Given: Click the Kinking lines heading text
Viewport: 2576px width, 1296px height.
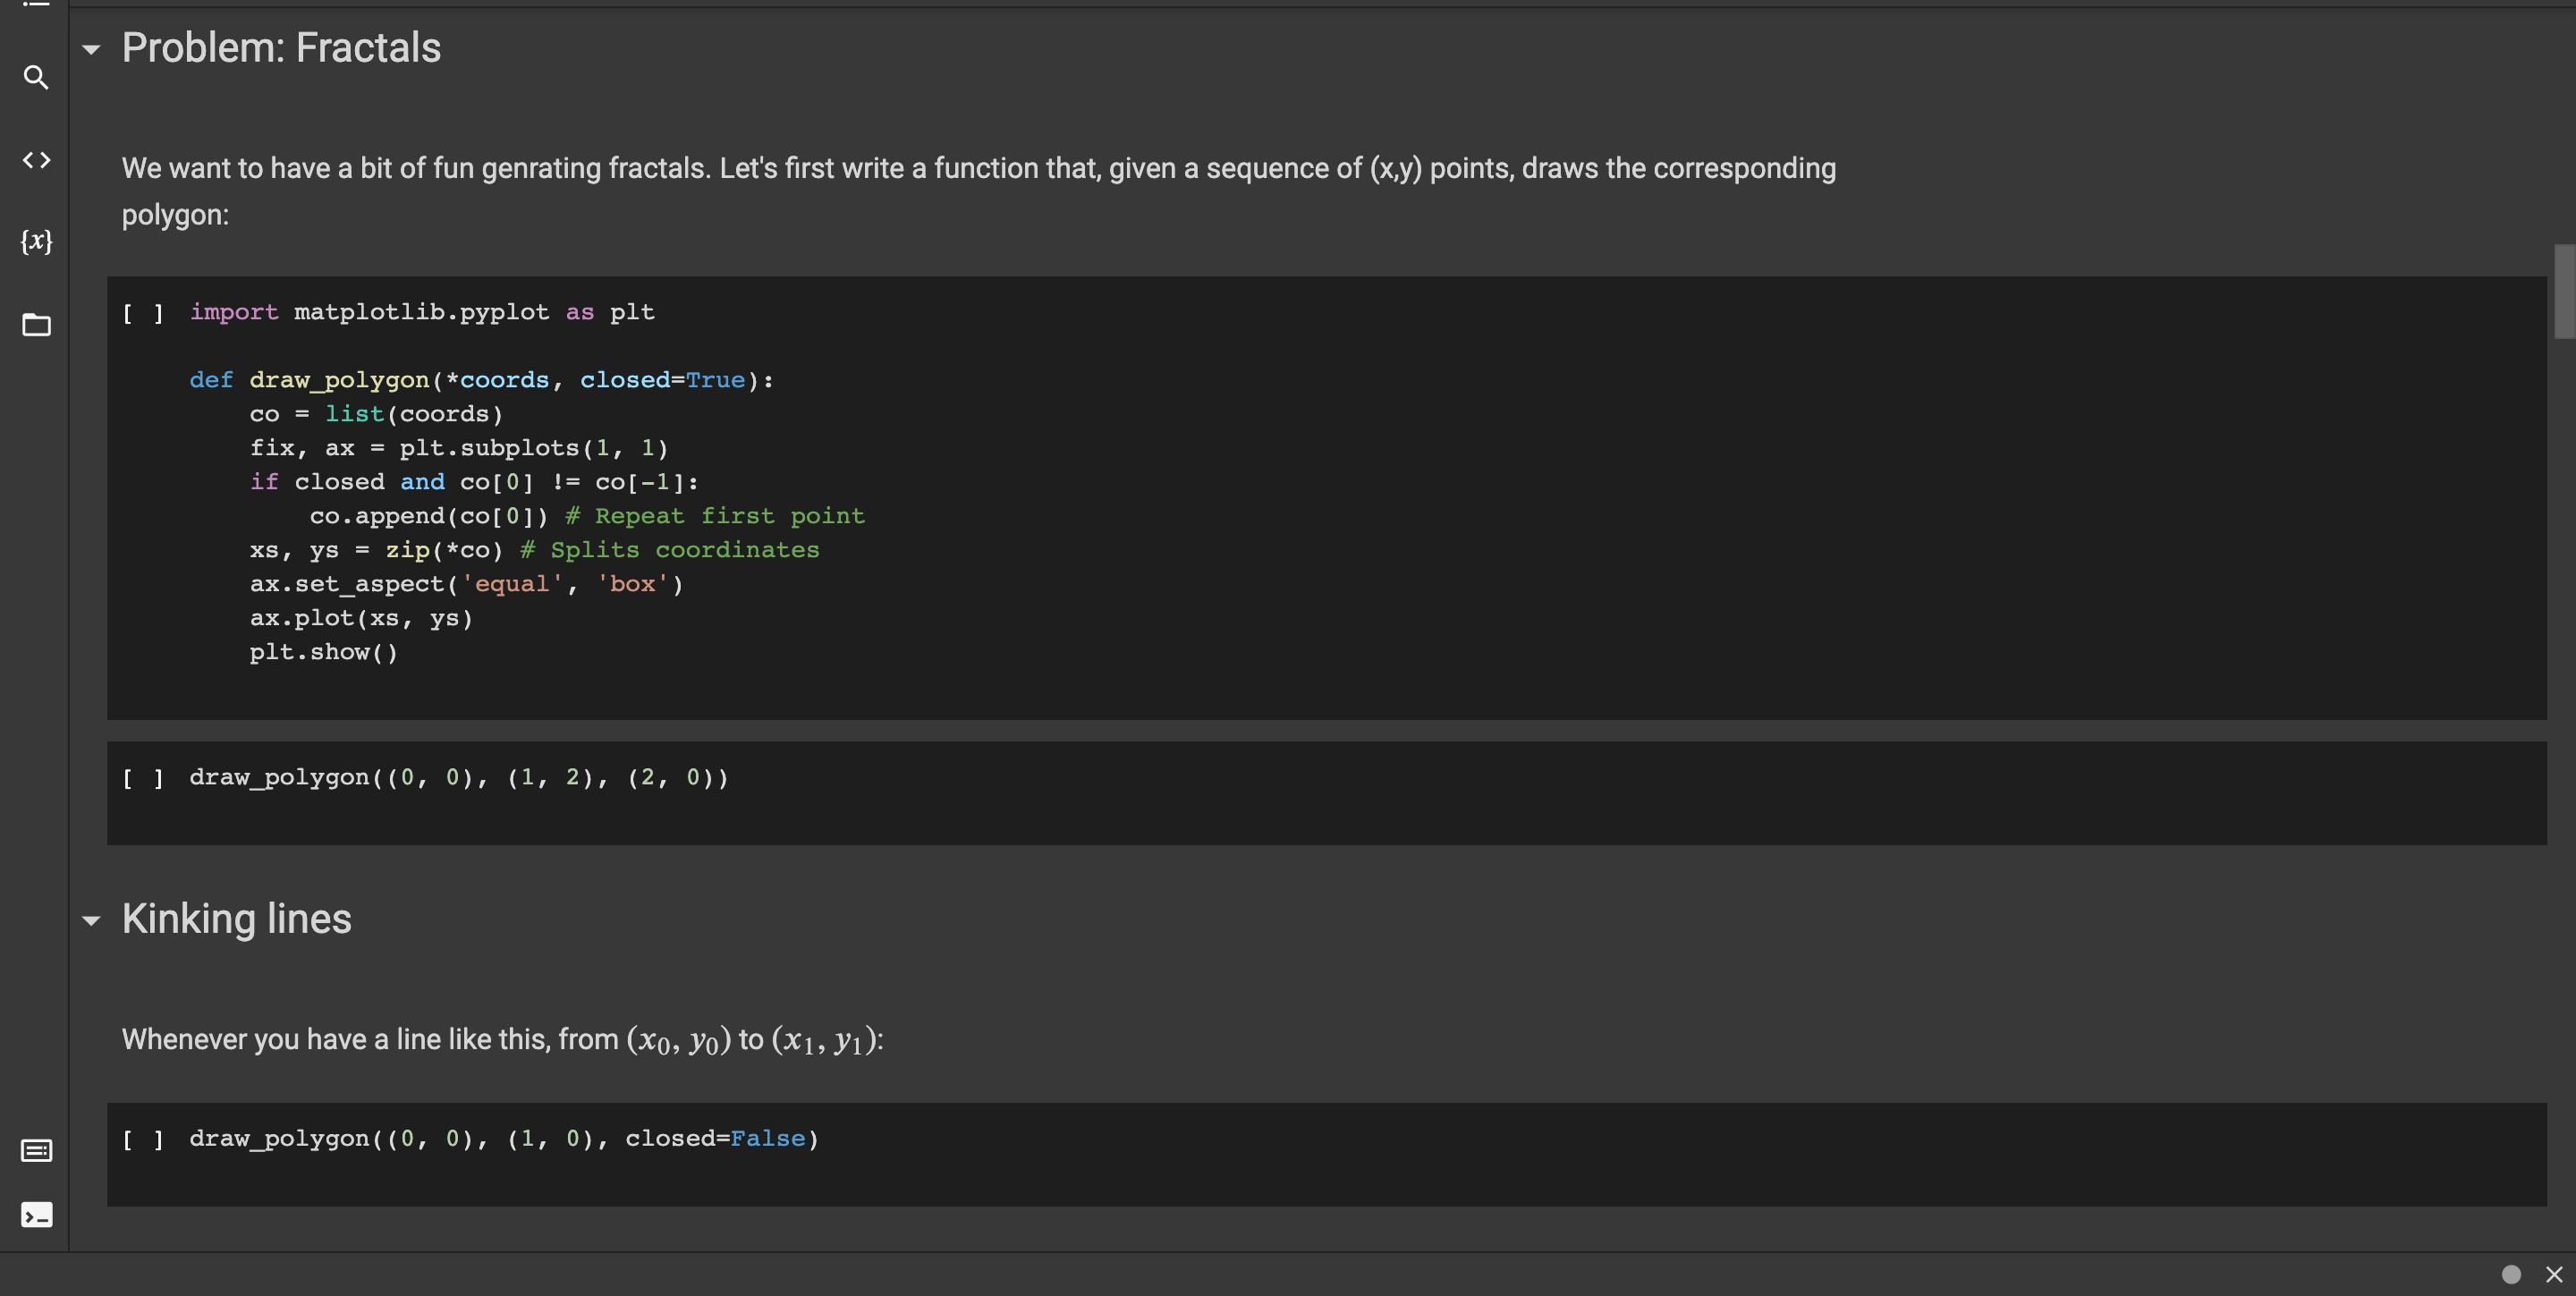Looking at the screenshot, I should point(236,919).
